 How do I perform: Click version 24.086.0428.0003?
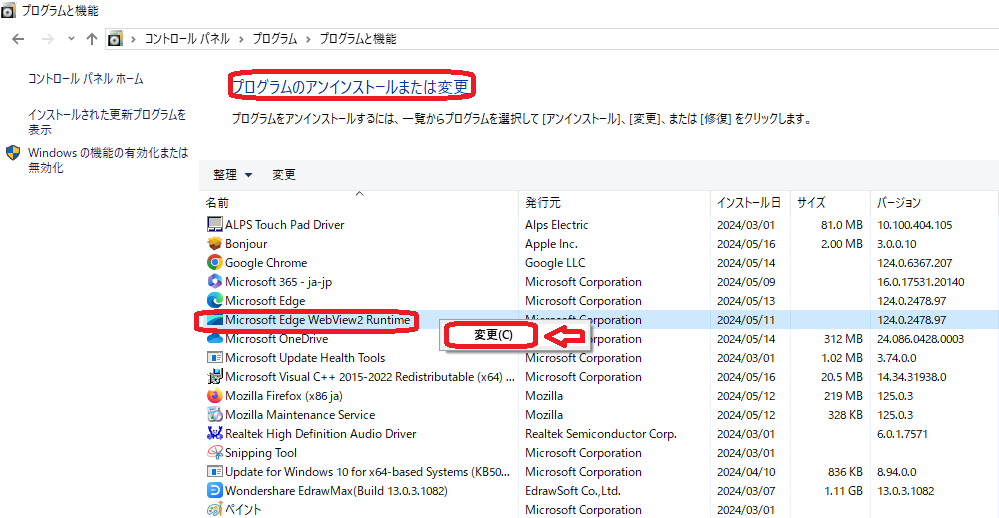click(920, 338)
